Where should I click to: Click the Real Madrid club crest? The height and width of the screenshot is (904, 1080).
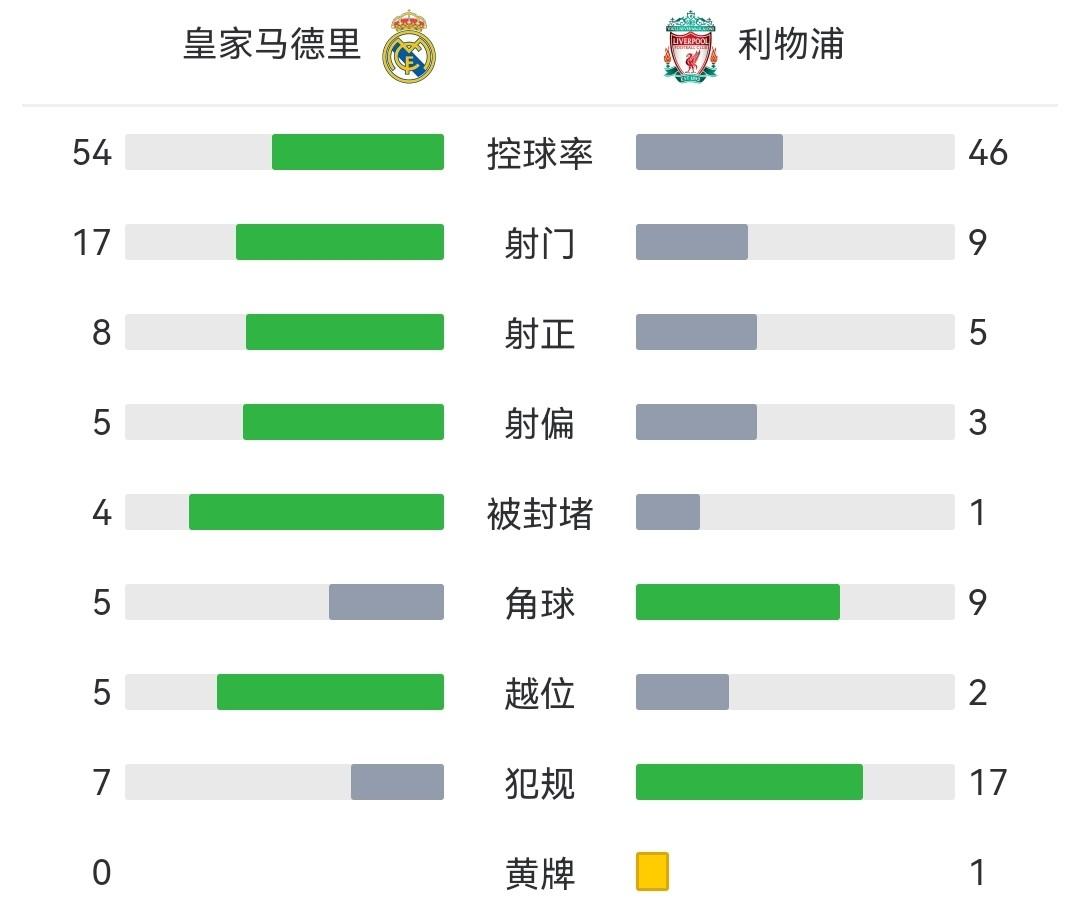tap(411, 46)
